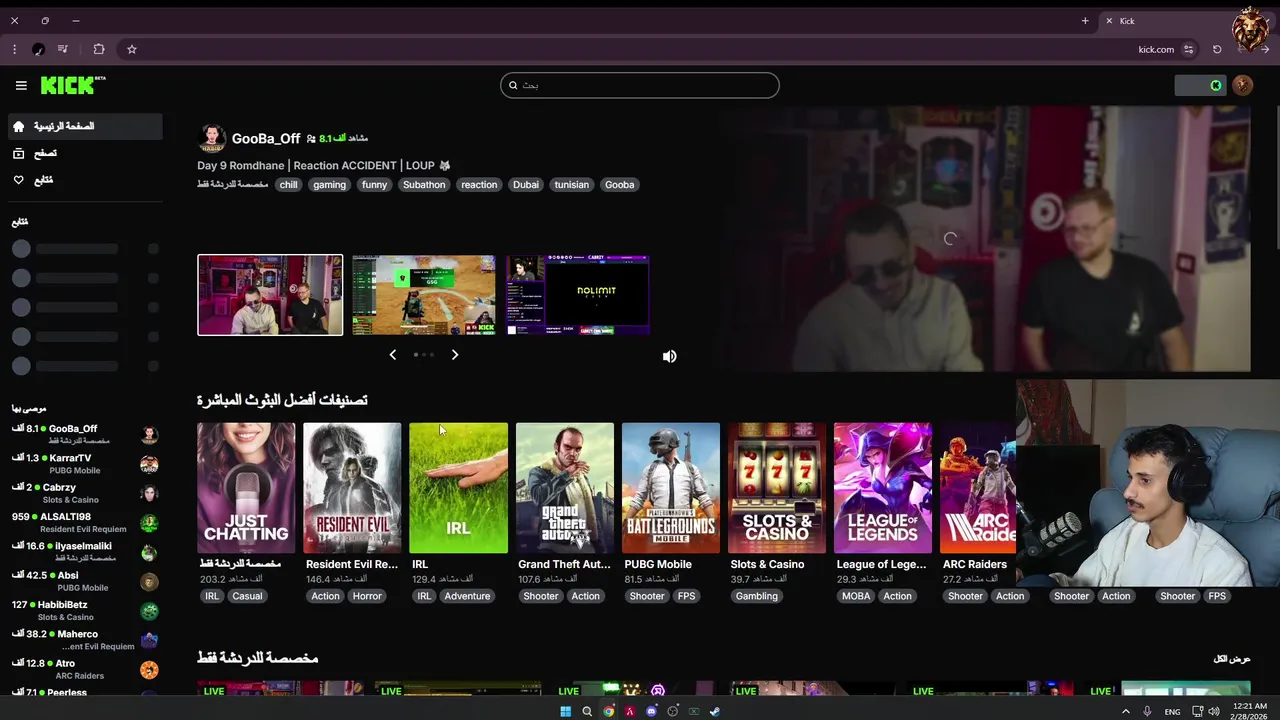Open Steam from the taskbar
Image resolution: width=1280 pixels, height=720 pixels.
pyautogui.click(x=714, y=711)
